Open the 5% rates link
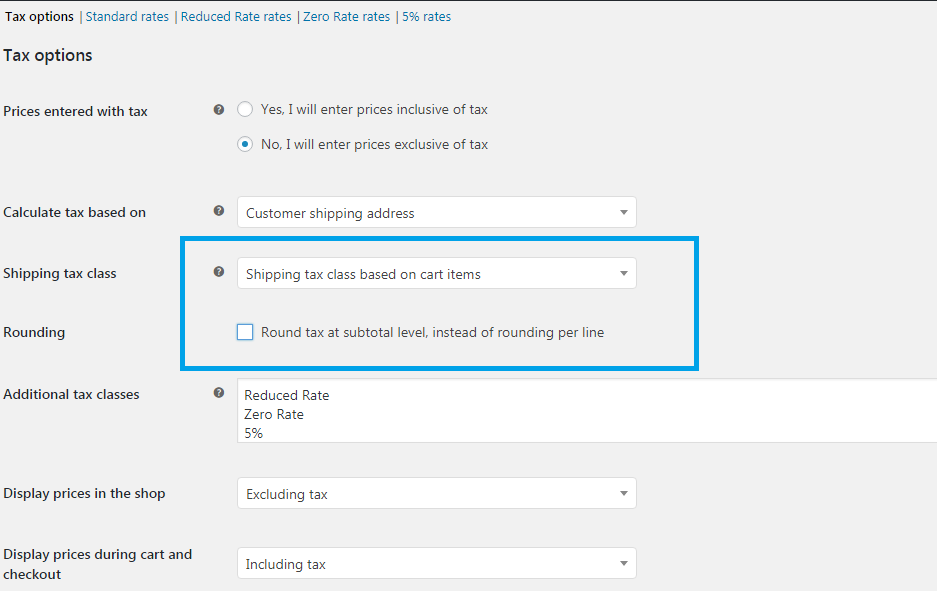Screen dimensions: 937x591 click(x=427, y=17)
